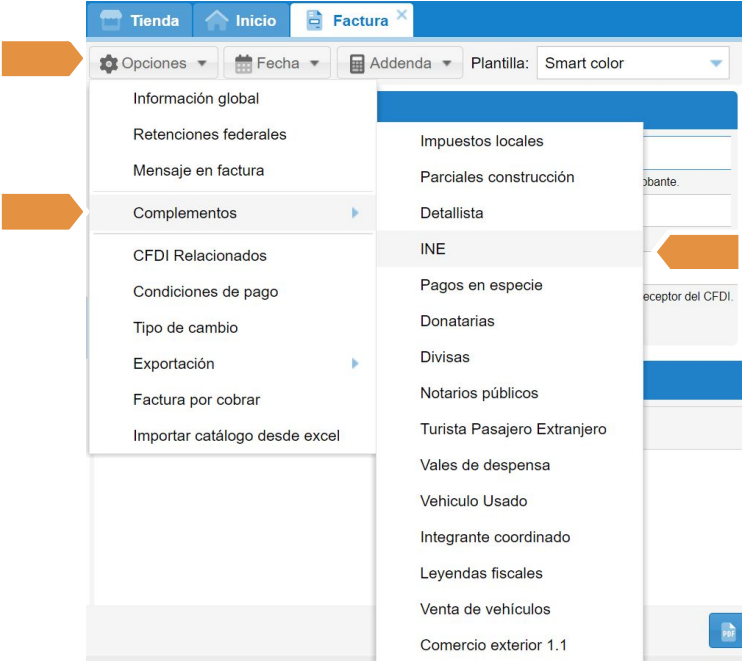
Task: Open the Plantilla Smart color dropdown
Action: [715, 63]
